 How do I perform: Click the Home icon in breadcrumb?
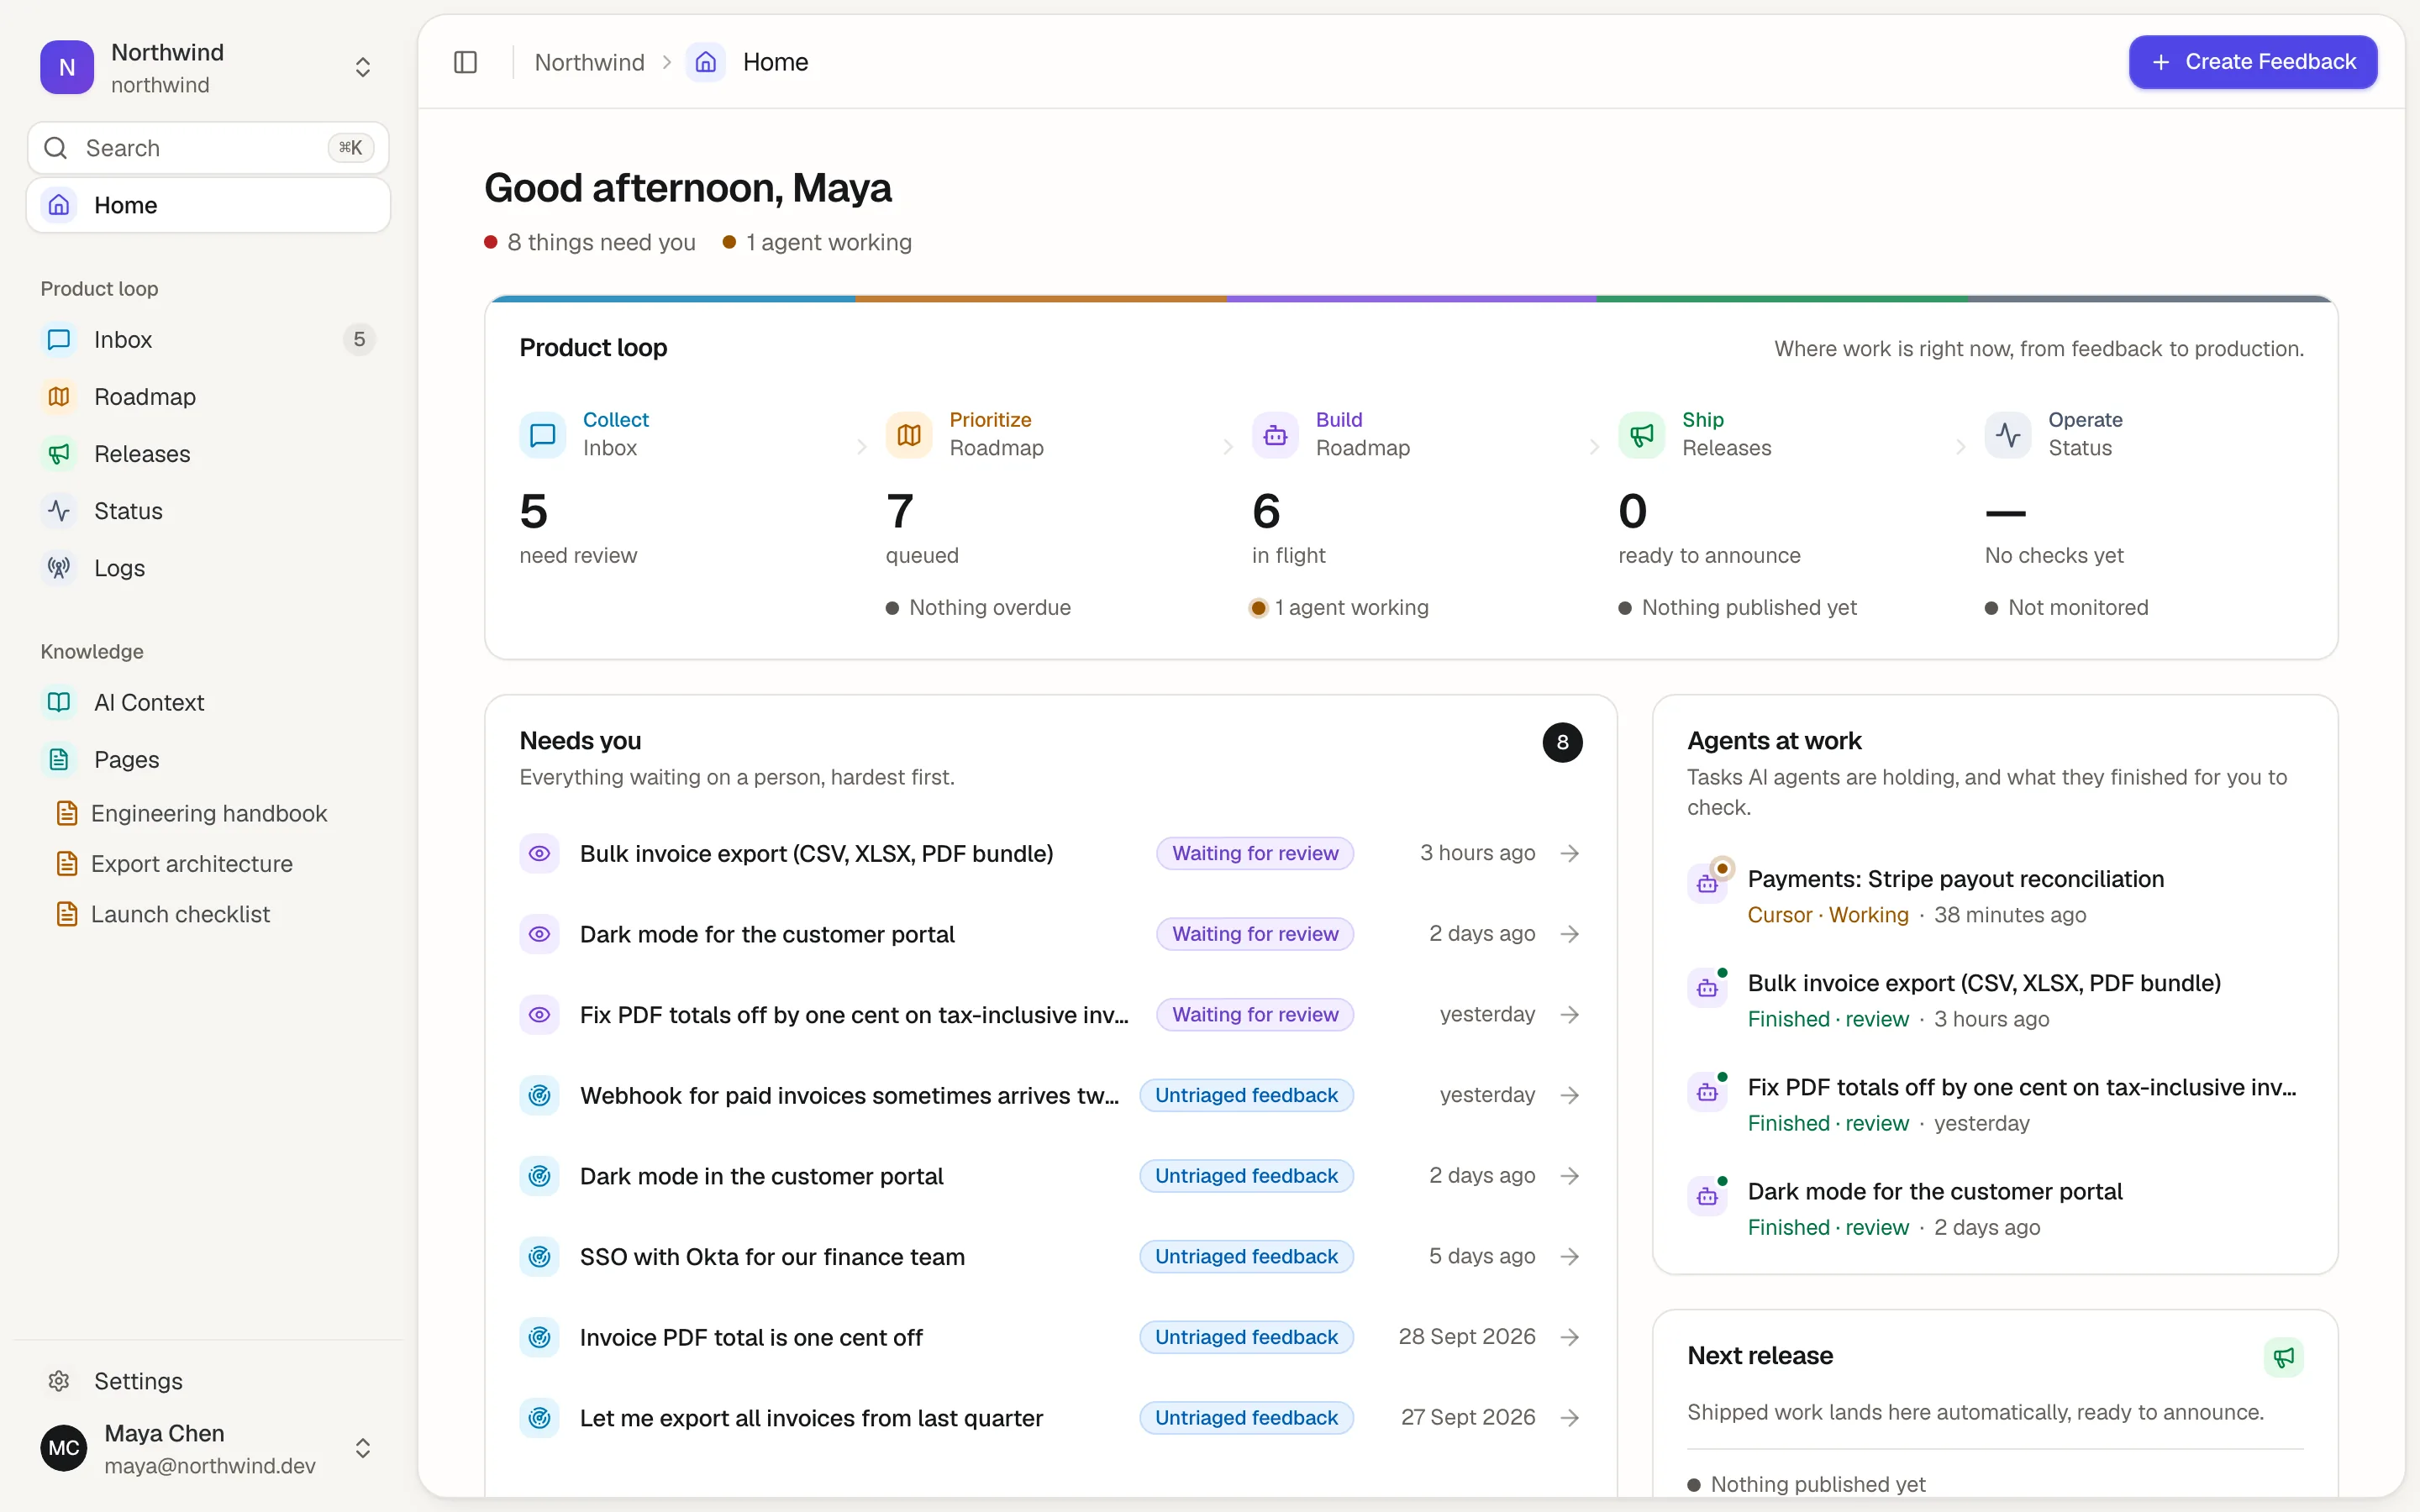click(x=705, y=62)
